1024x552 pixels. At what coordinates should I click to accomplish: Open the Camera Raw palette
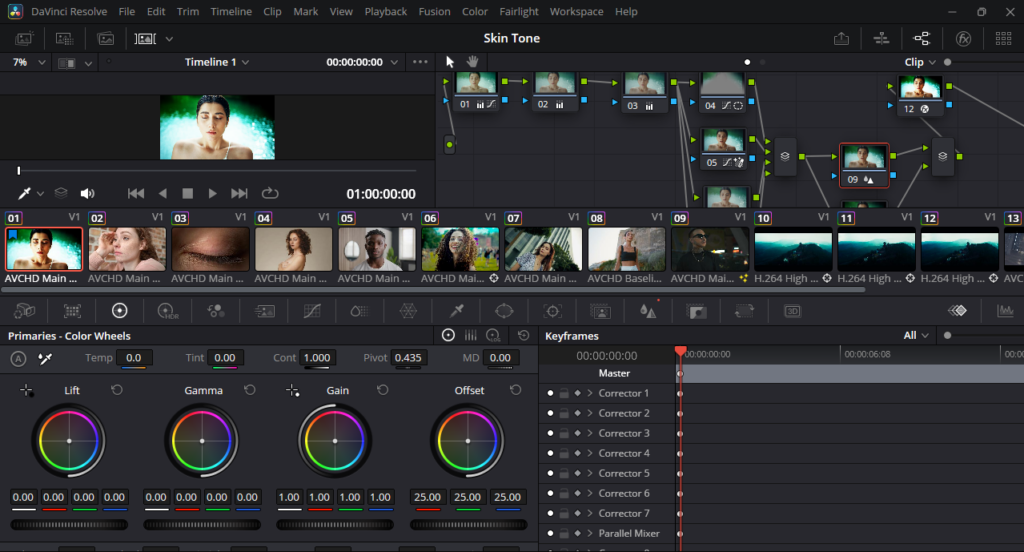click(x=24, y=311)
